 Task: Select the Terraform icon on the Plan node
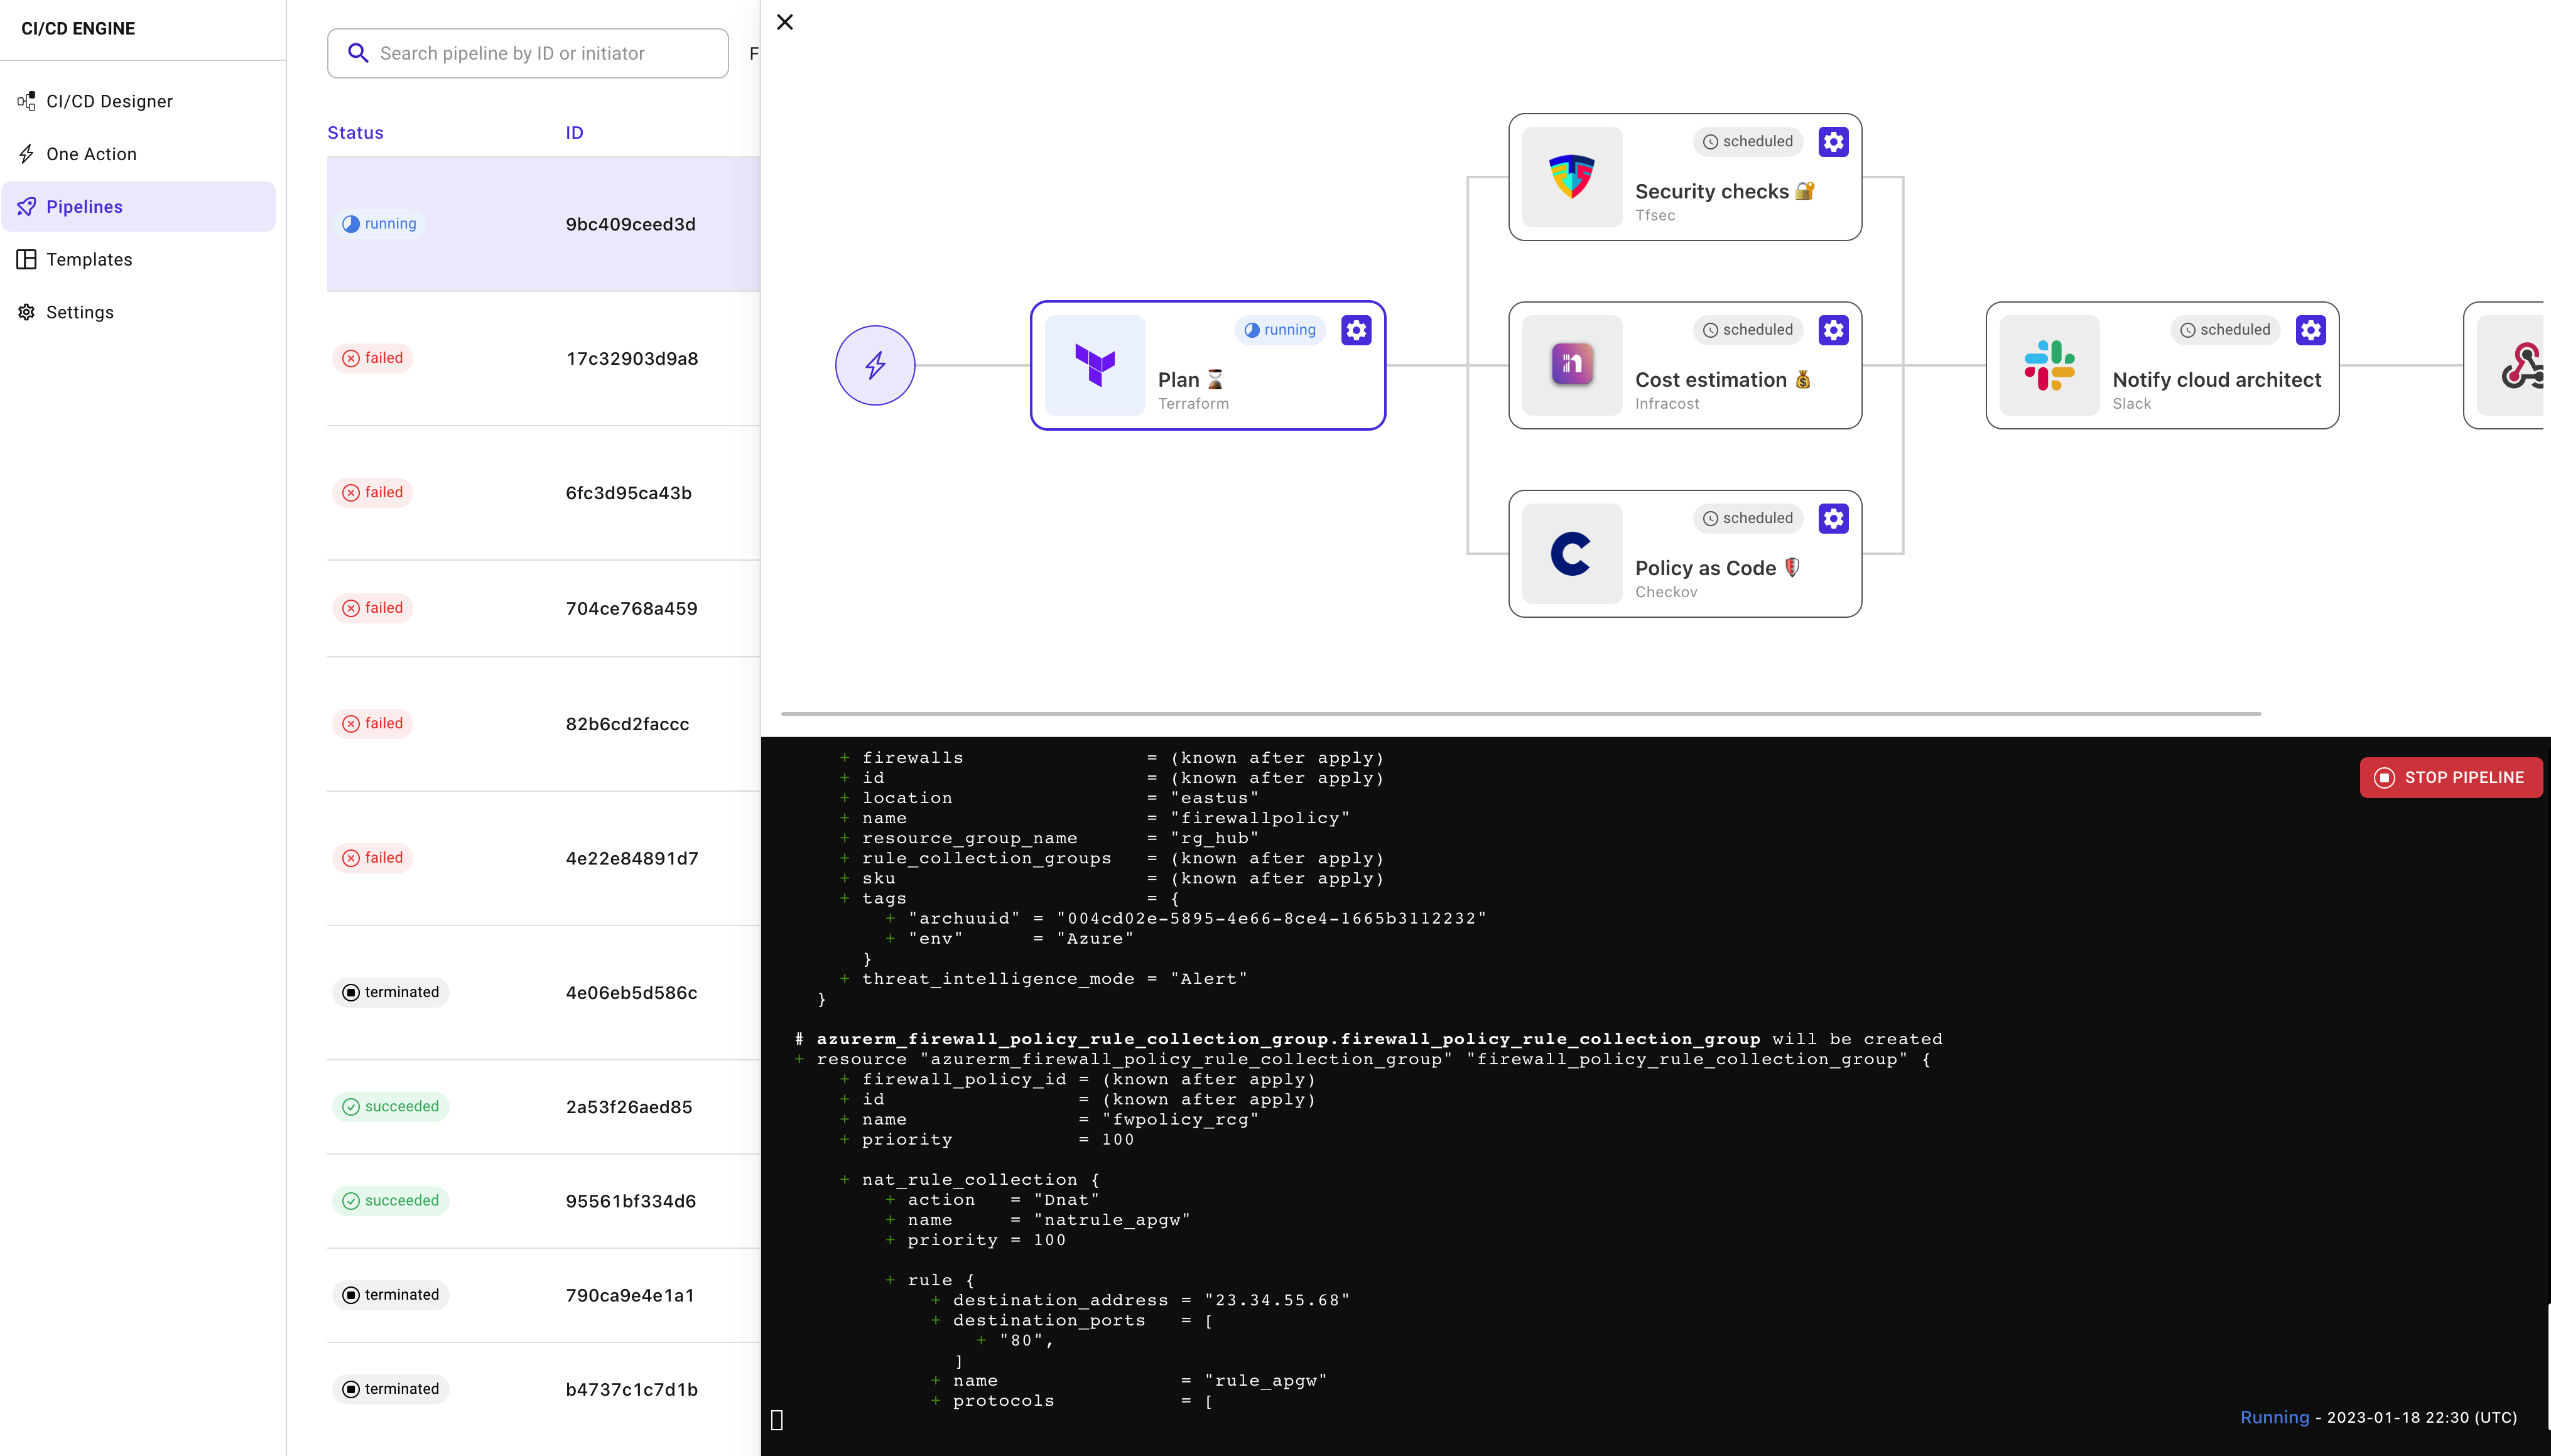(x=1094, y=365)
